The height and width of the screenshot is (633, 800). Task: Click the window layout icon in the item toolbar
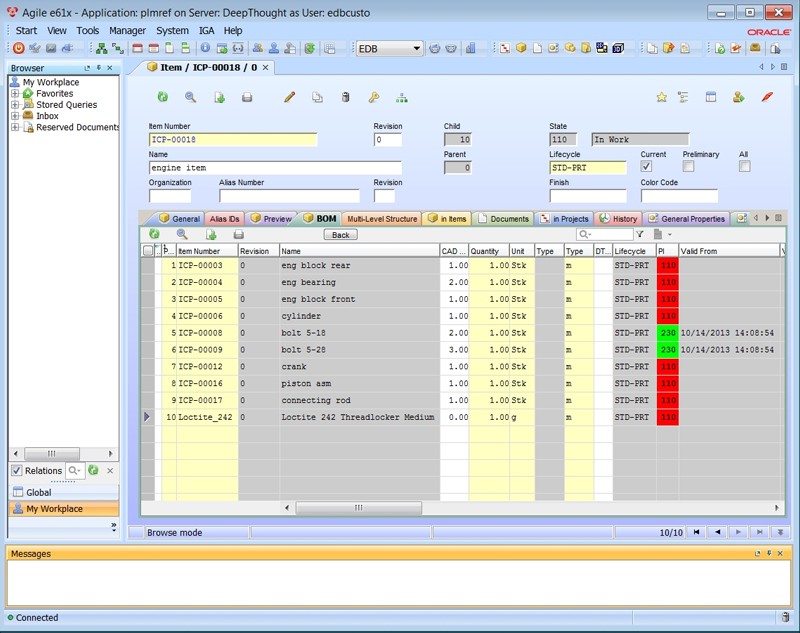711,97
